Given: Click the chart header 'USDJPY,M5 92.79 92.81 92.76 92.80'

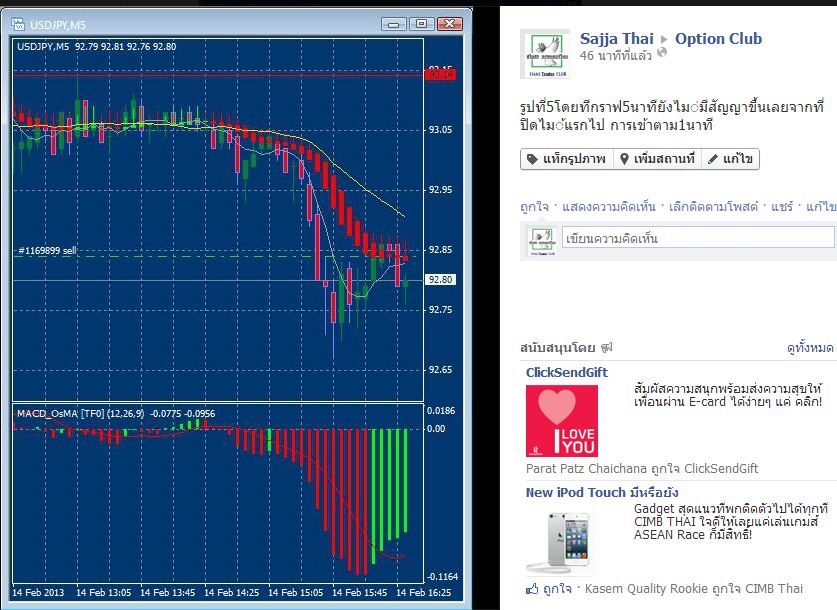Looking at the screenshot, I should [x=97, y=46].
